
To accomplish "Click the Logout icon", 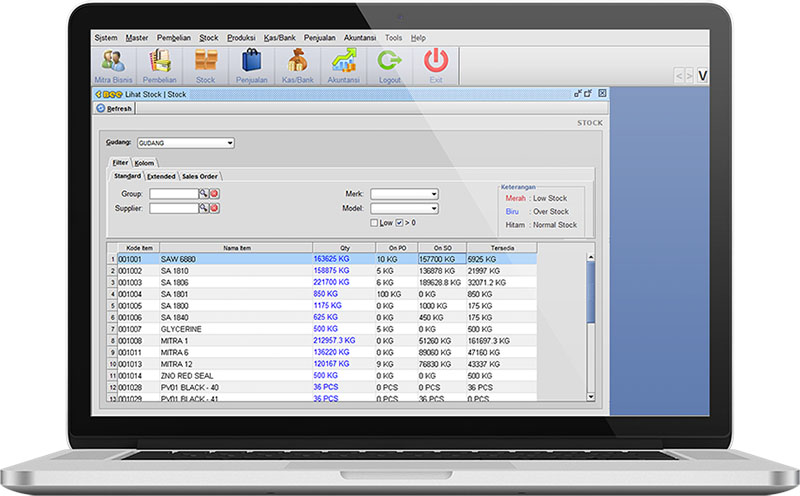I will pos(389,64).
